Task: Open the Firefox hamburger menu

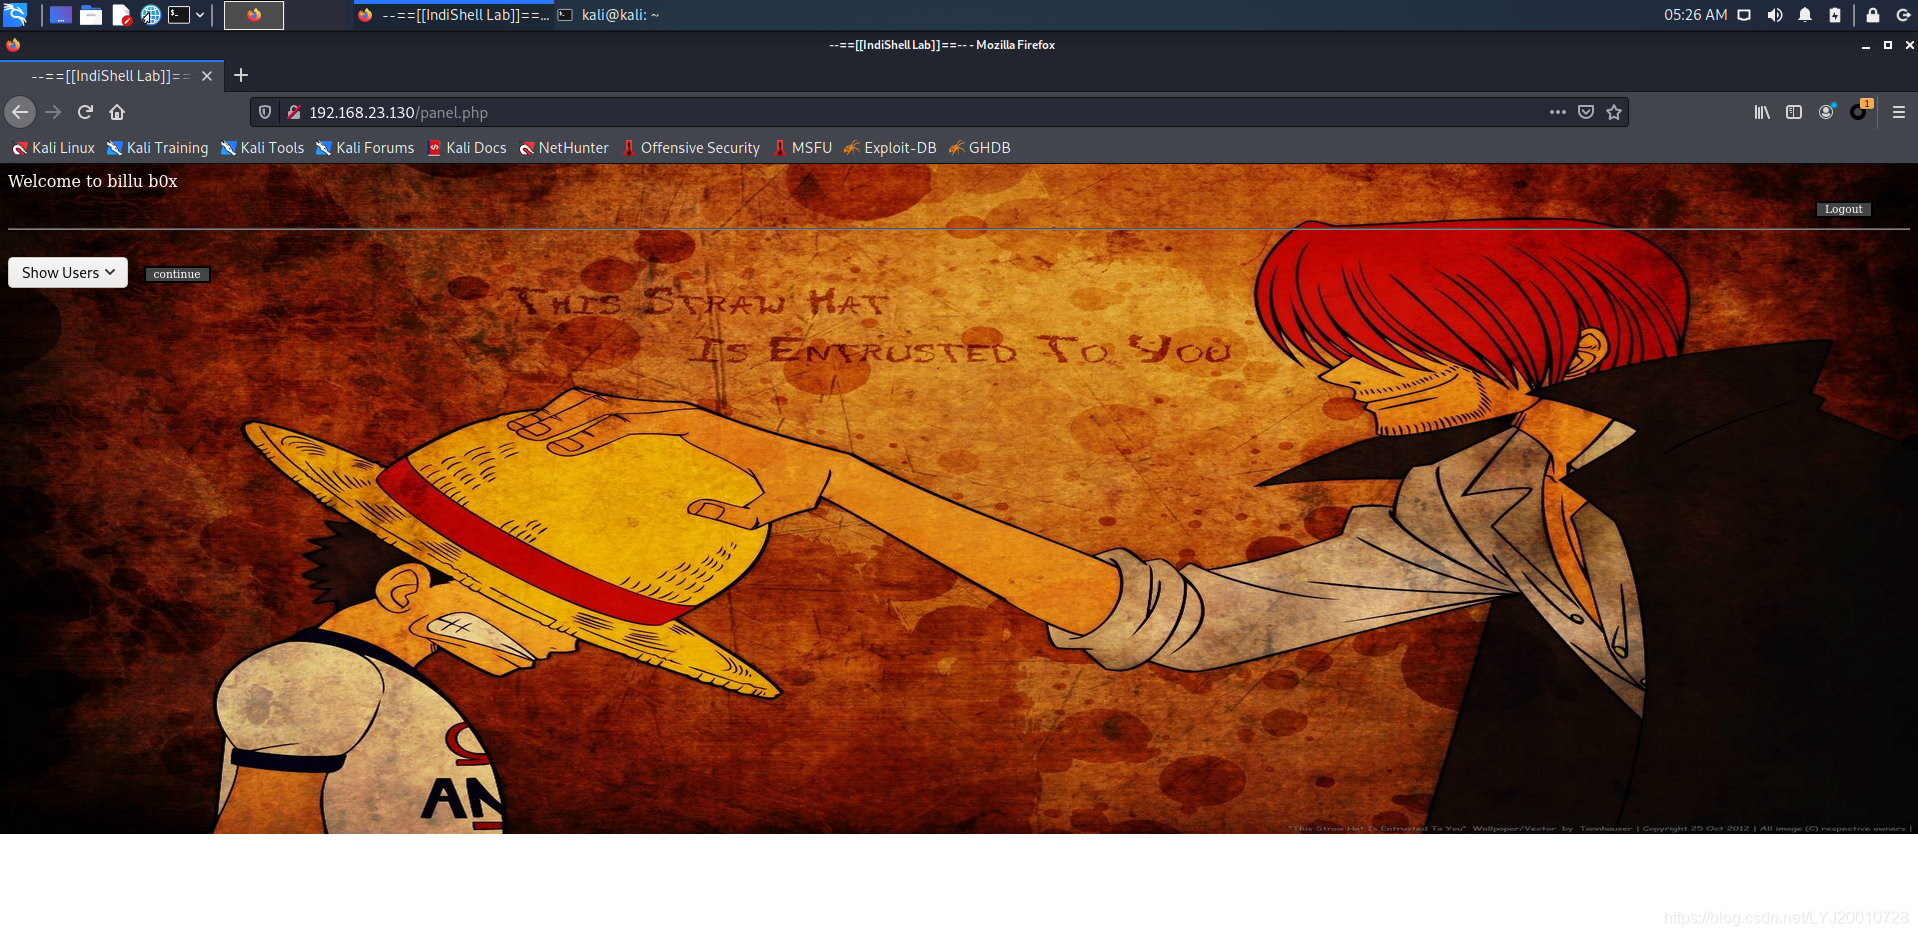Action: [1899, 112]
